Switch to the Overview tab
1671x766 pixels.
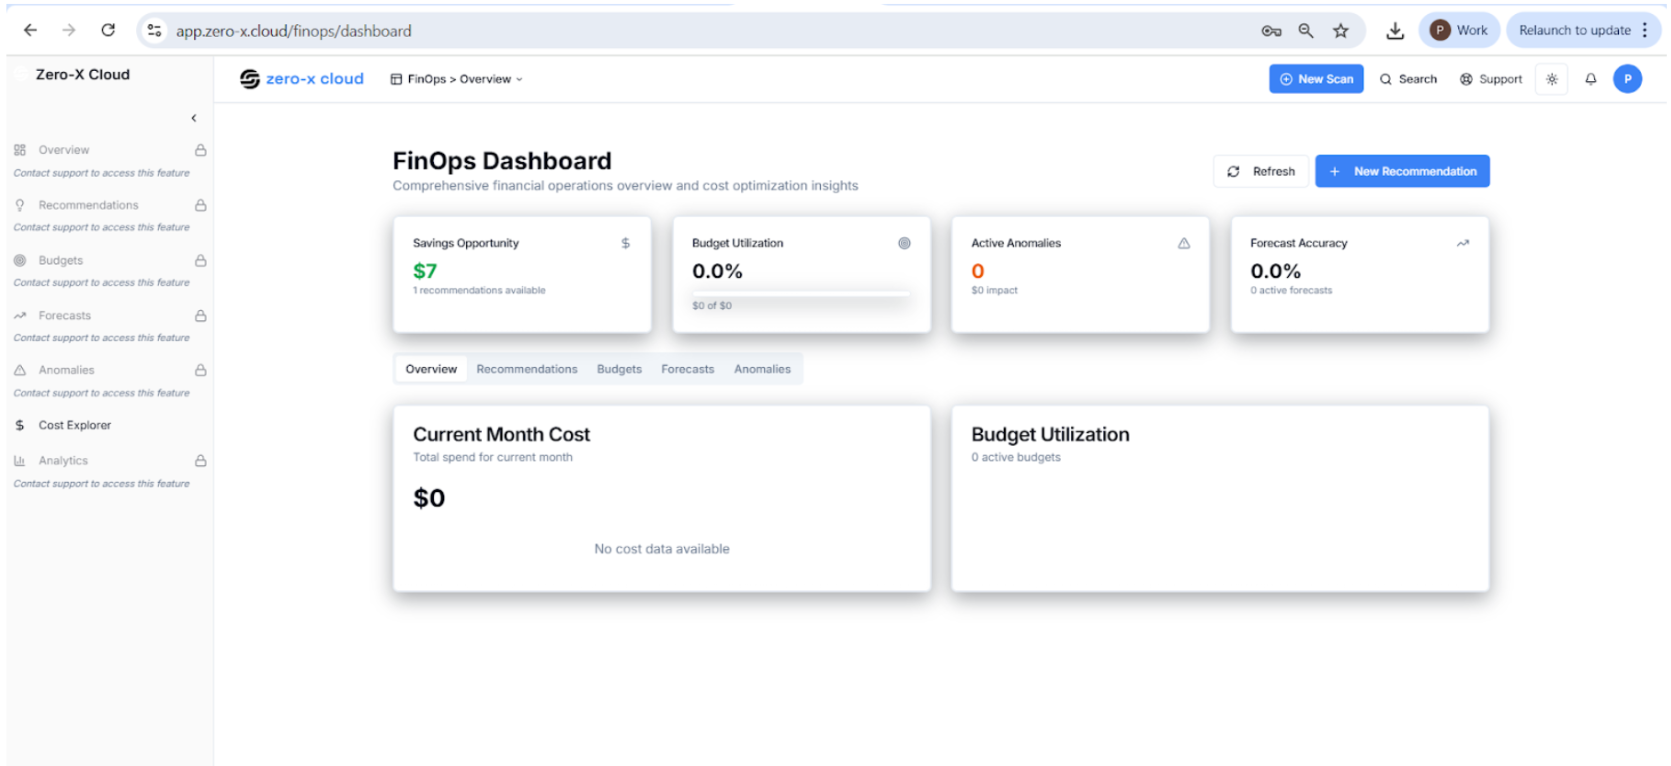[431, 369]
